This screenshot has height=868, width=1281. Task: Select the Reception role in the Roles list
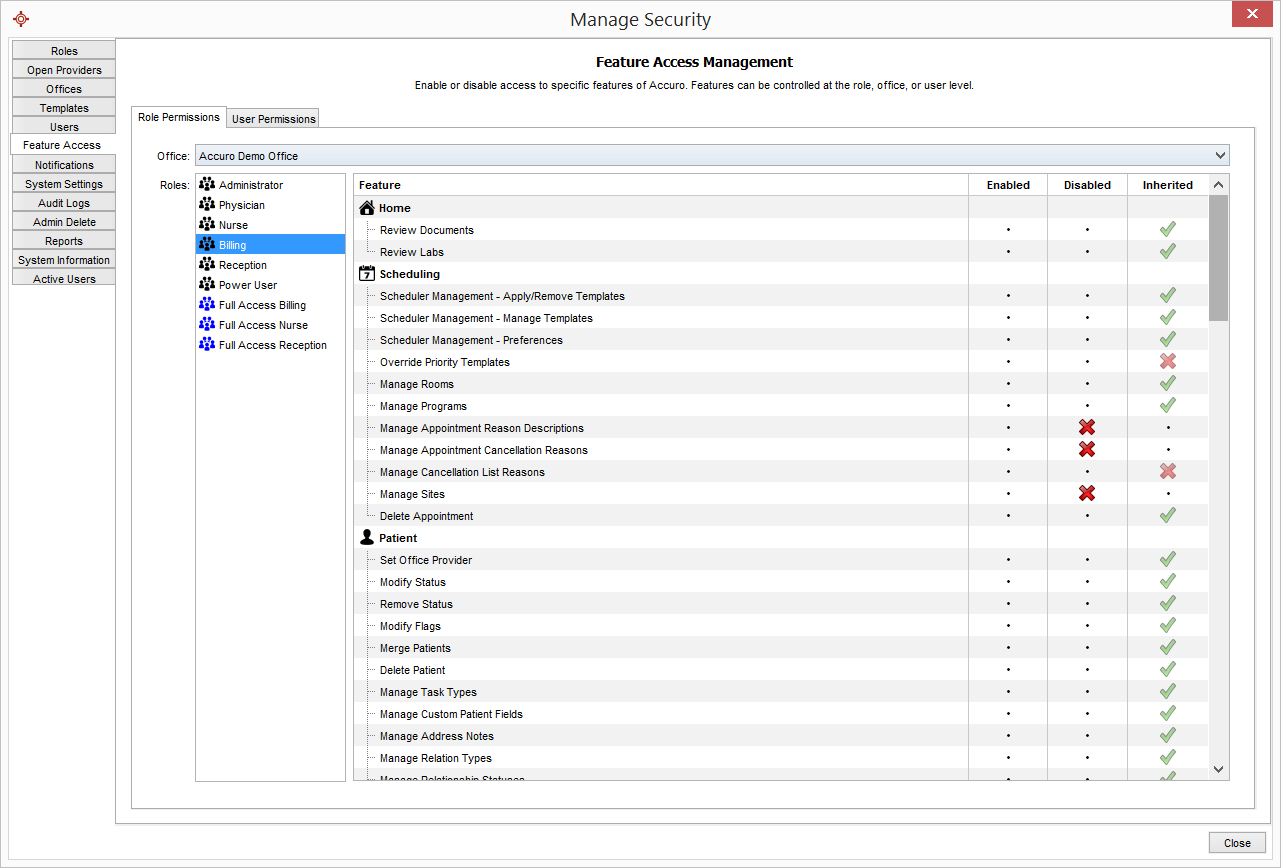pos(240,264)
